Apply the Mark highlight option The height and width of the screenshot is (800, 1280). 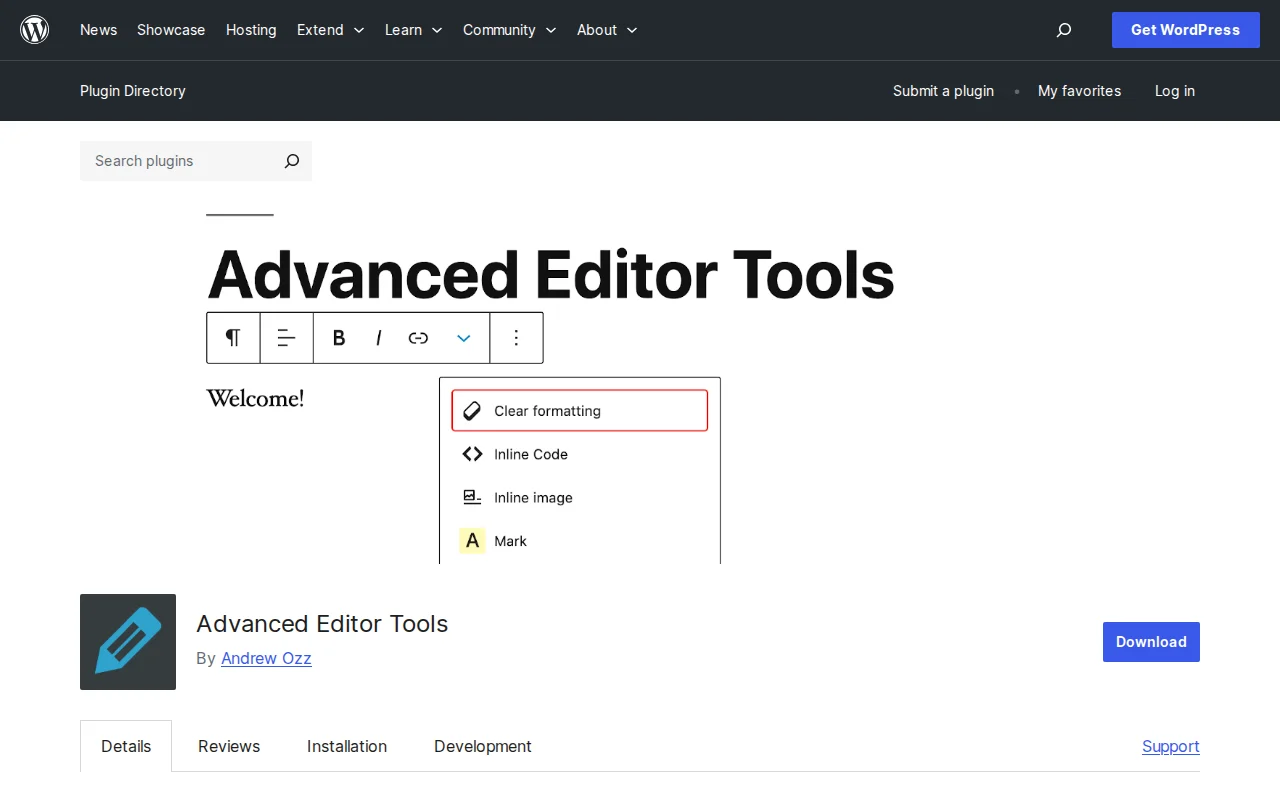pyautogui.click(x=510, y=541)
